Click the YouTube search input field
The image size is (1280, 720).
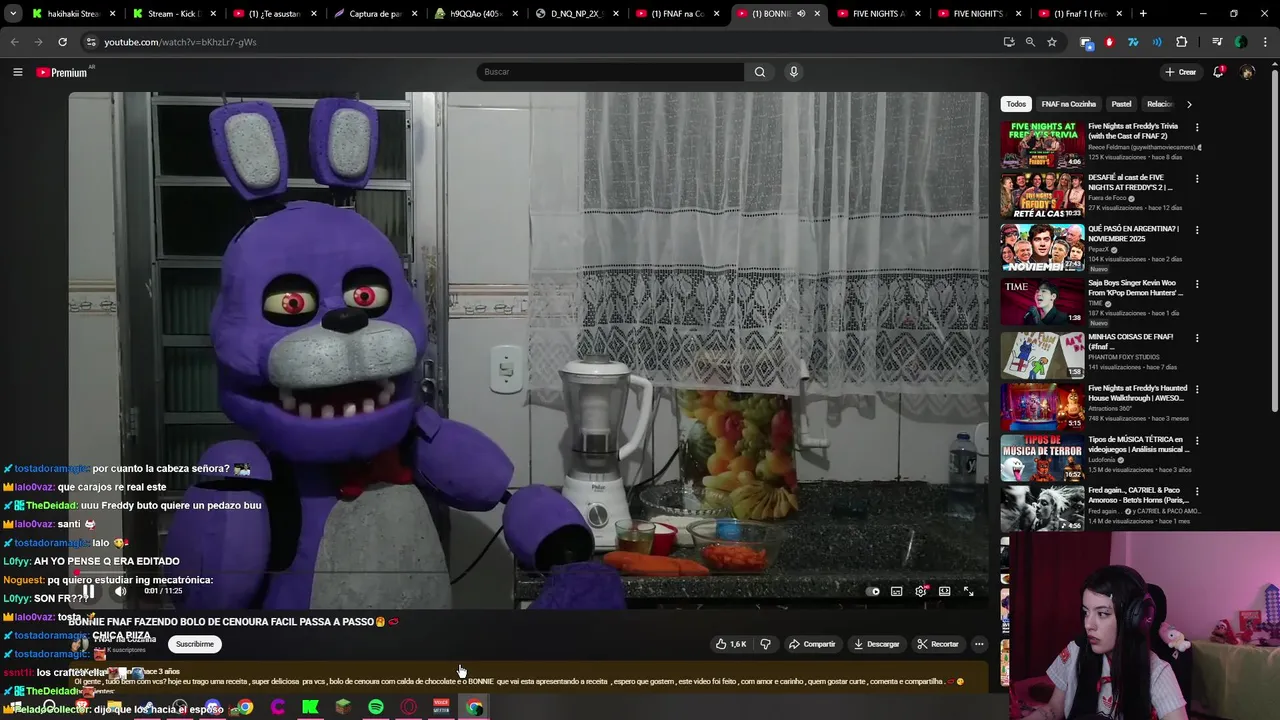pyautogui.click(x=610, y=72)
